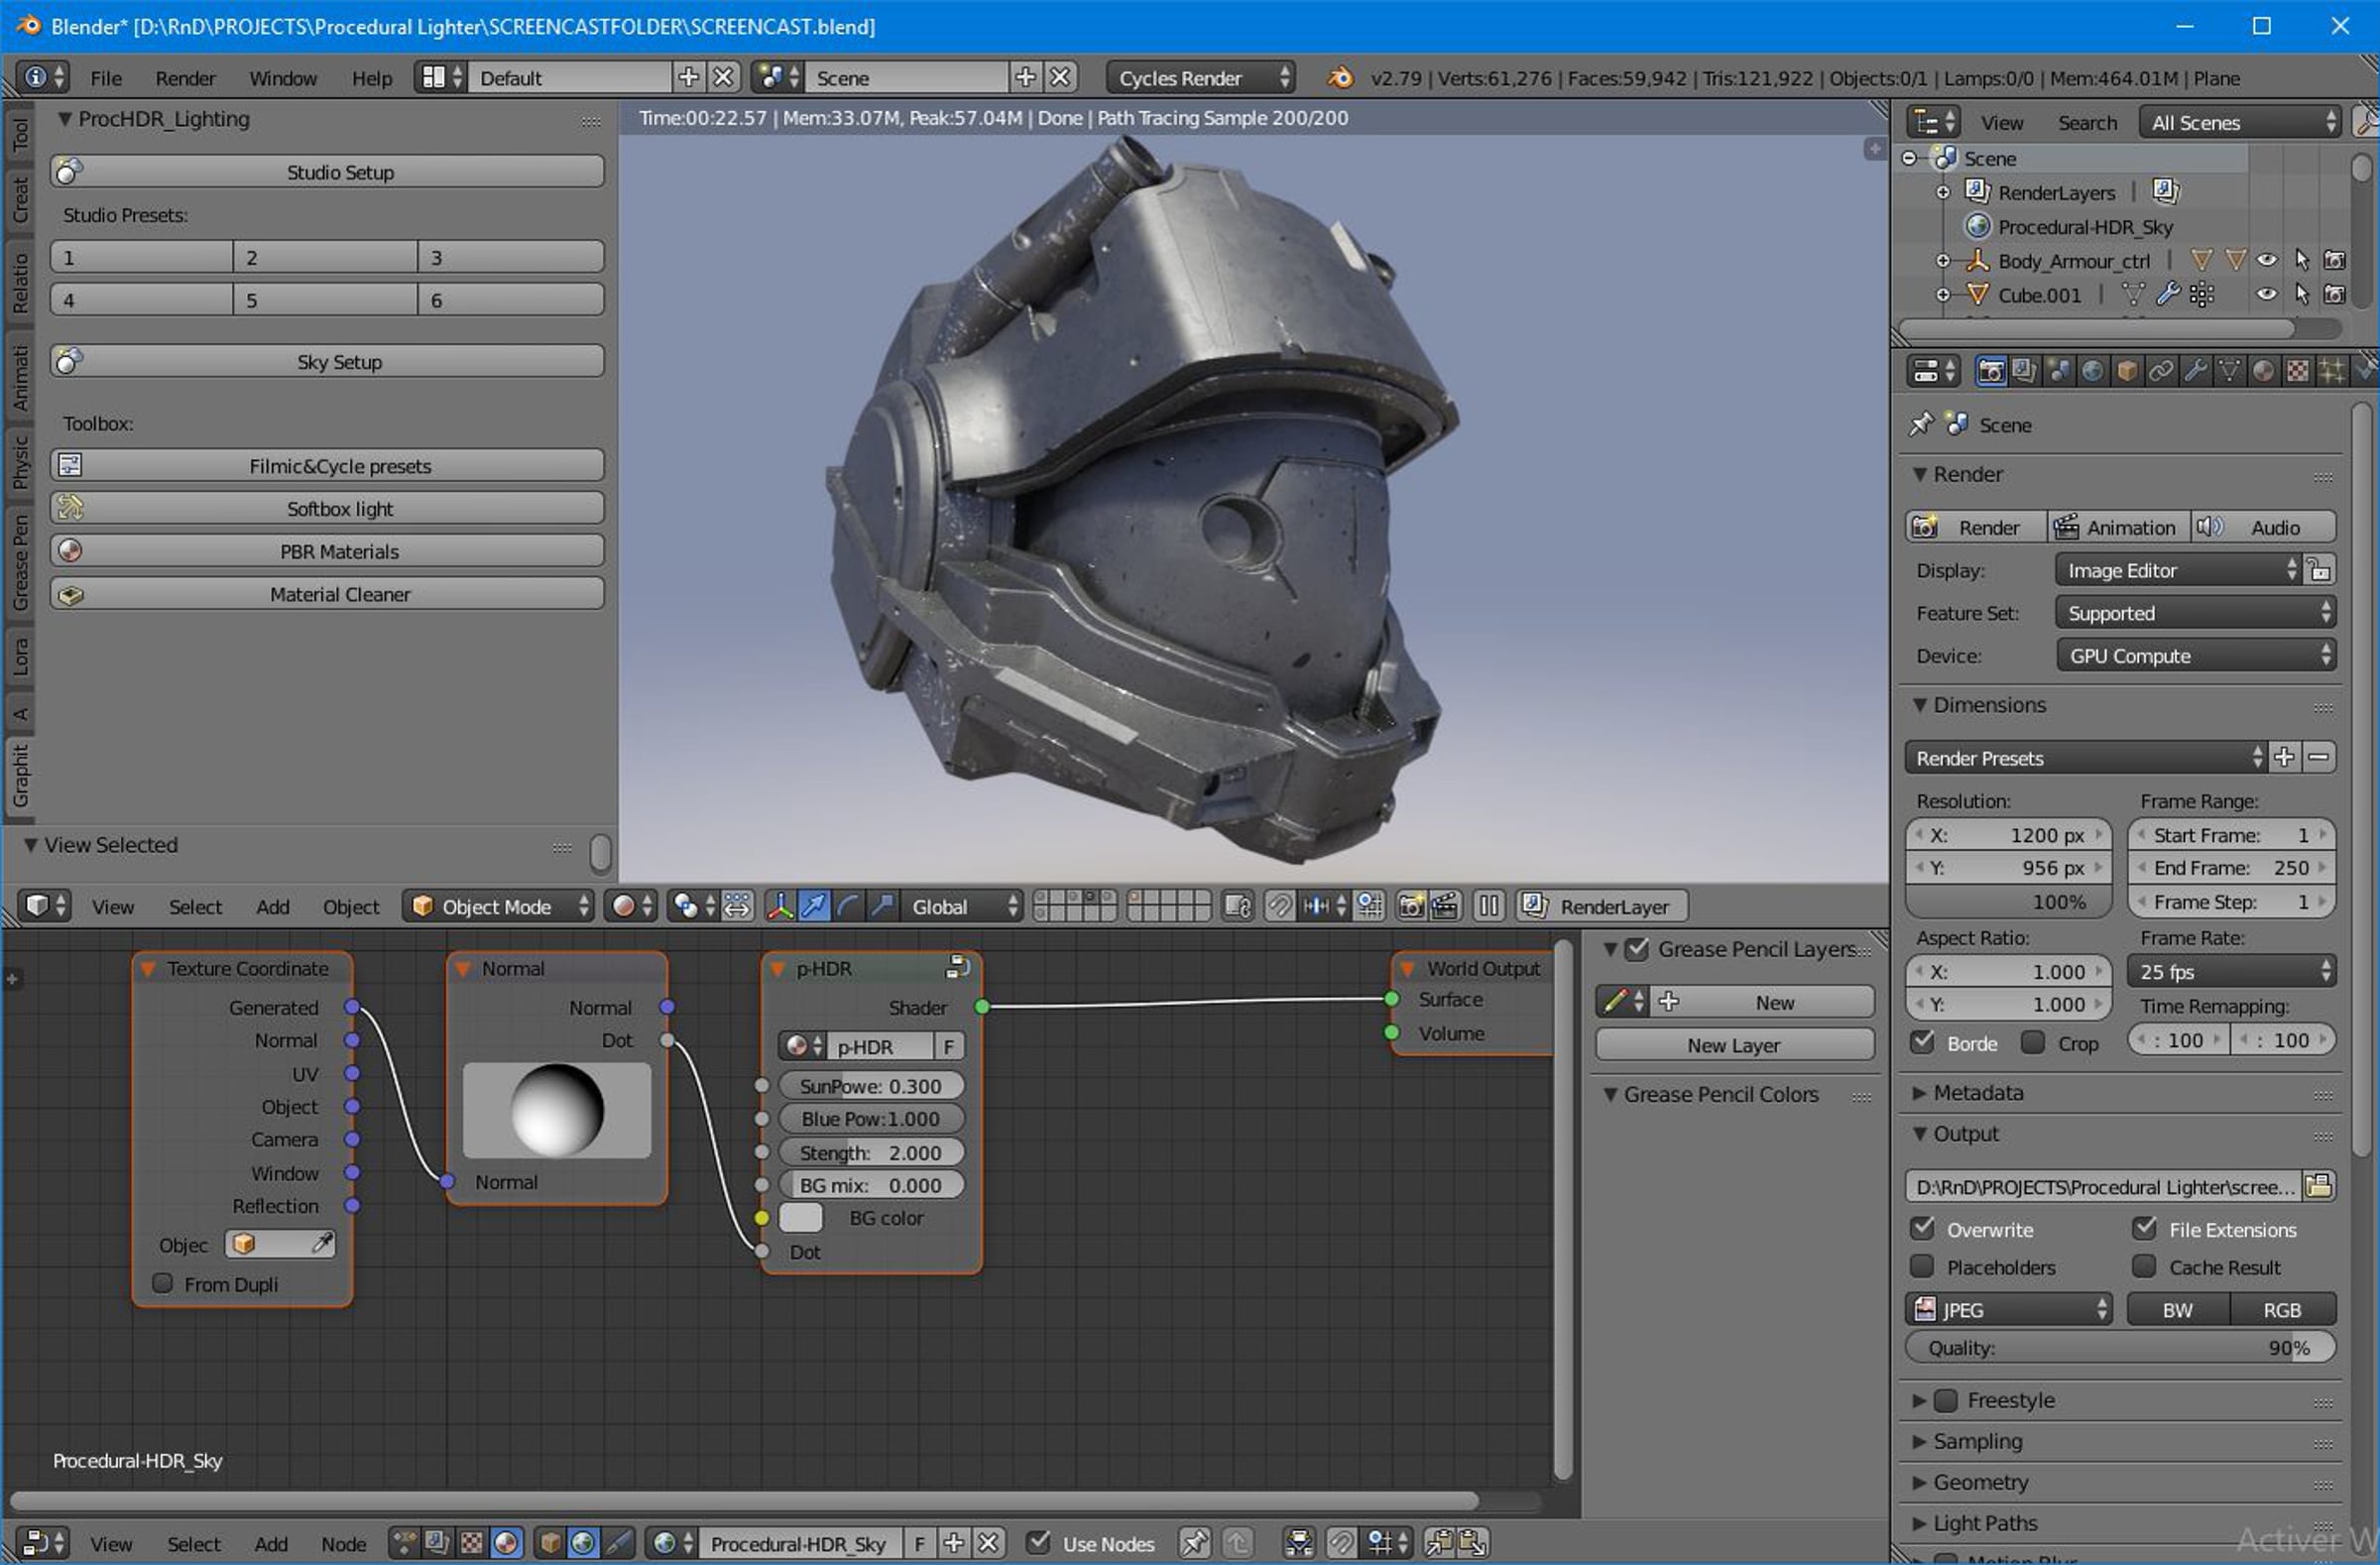This screenshot has height=1565, width=2380.
Task: Click the BG color swatch on p-HDR node
Action: pos(800,1217)
